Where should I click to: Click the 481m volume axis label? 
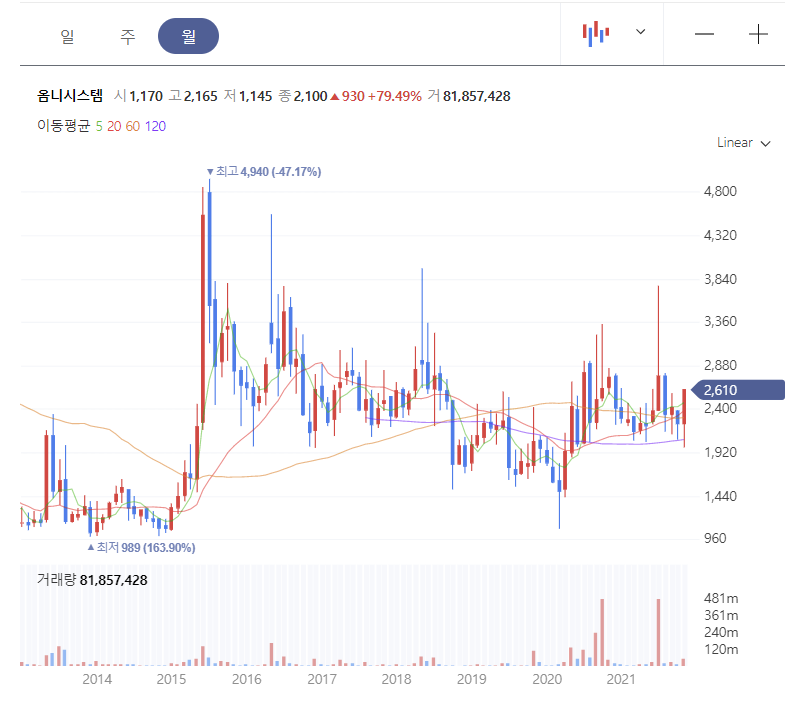pyautogui.click(x=721, y=598)
